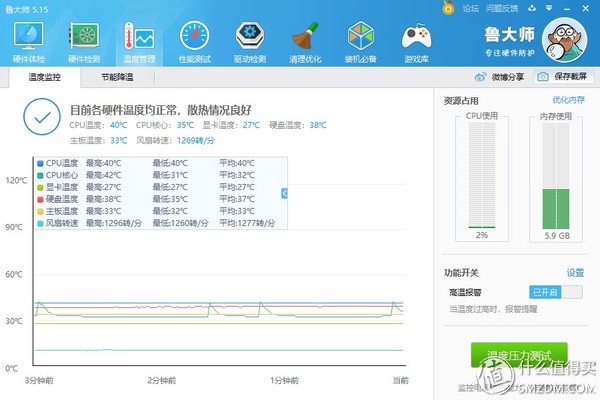The image size is (600, 400).
Task: Click the CPU使用 usage bar
Action: (x=482, y=175)
